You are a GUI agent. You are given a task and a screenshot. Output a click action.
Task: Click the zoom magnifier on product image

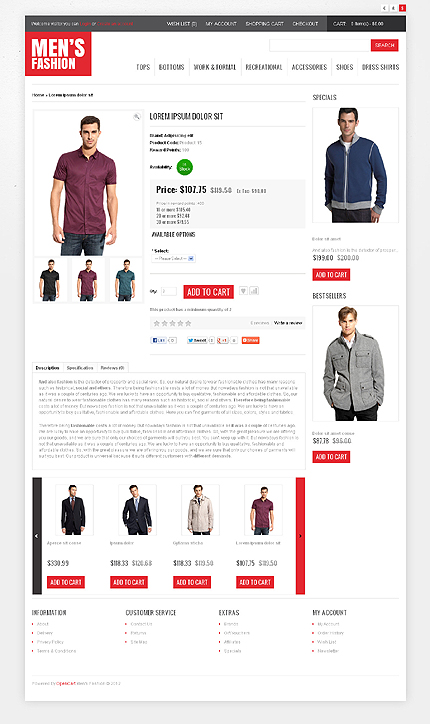(137, 117)
